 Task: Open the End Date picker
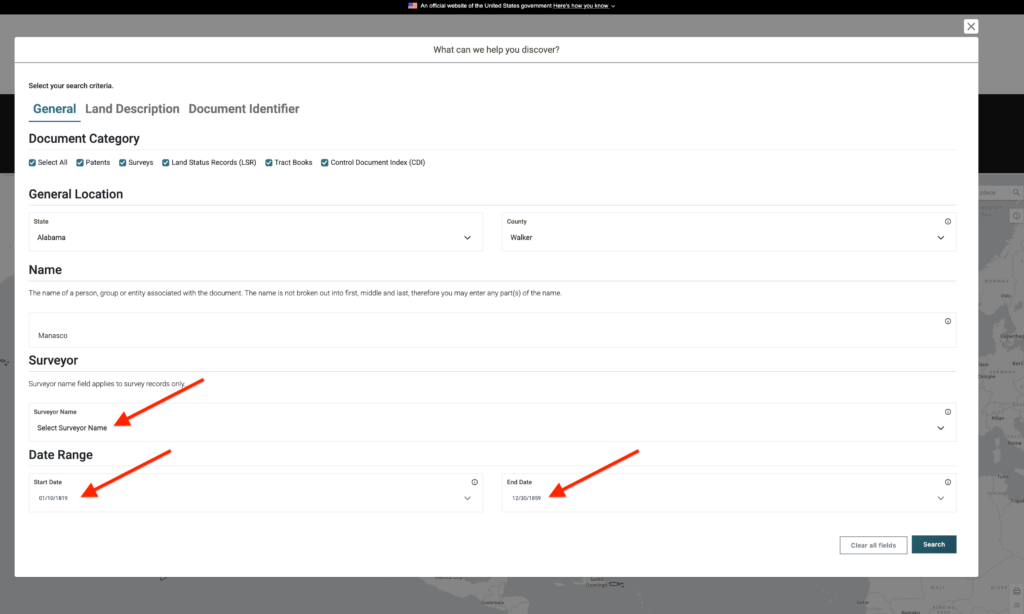point(729,493)
